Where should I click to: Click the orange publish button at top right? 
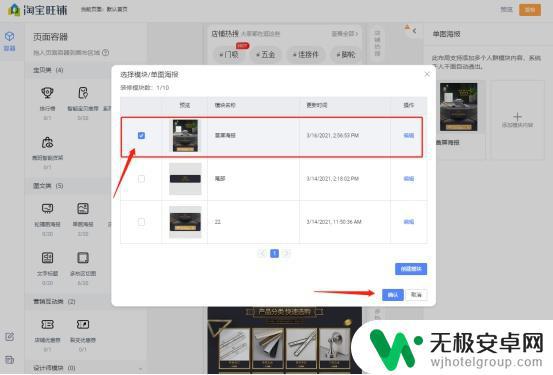(530, 10)
